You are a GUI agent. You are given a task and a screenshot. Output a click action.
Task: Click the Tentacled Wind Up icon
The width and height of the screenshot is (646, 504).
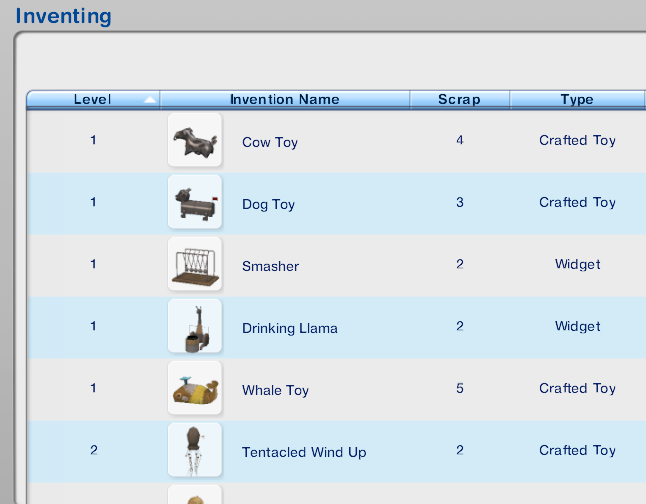coord(195,450)
